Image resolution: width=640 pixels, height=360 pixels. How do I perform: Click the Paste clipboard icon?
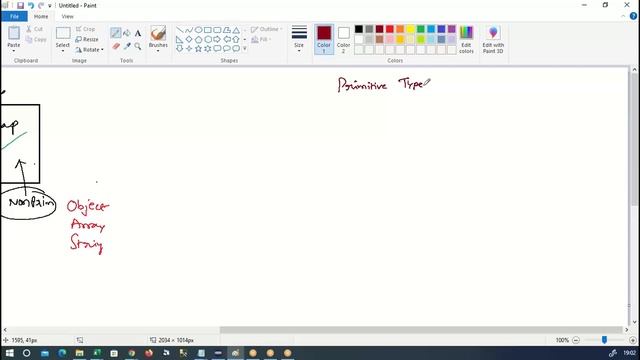click(14, 33)
